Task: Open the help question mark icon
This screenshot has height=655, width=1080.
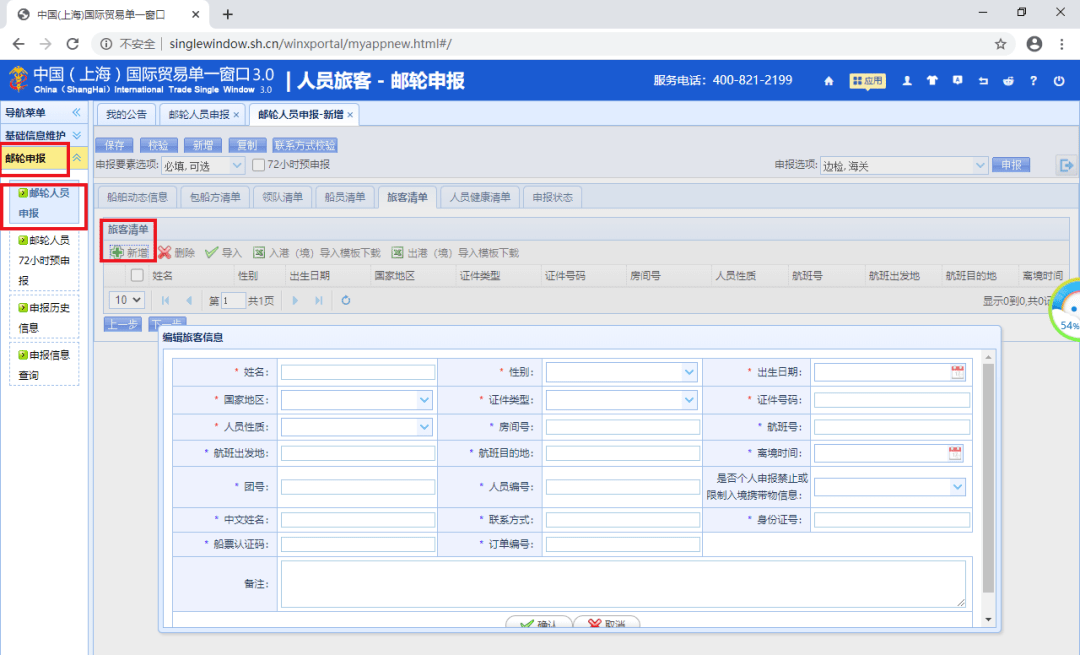Action: [x=1033, y=81]
